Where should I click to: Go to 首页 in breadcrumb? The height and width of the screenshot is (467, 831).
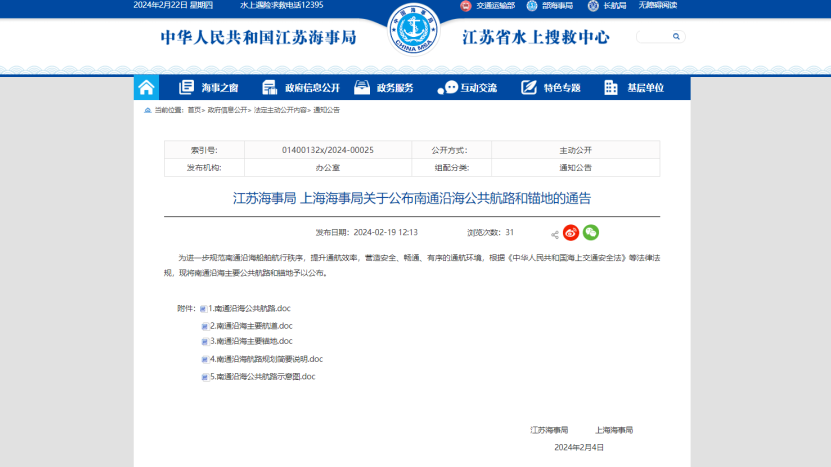coord(194,110)
